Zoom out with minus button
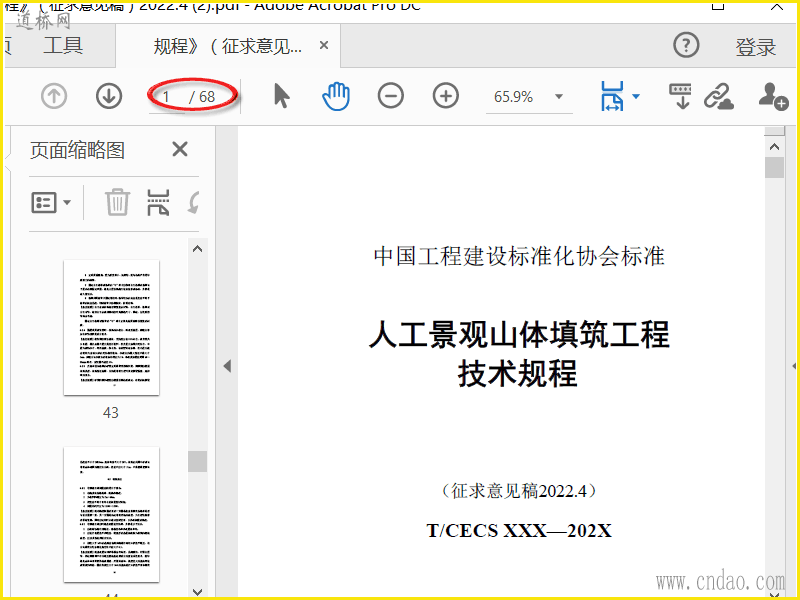This screenshot has width=800, height=600. click(391, 96)
